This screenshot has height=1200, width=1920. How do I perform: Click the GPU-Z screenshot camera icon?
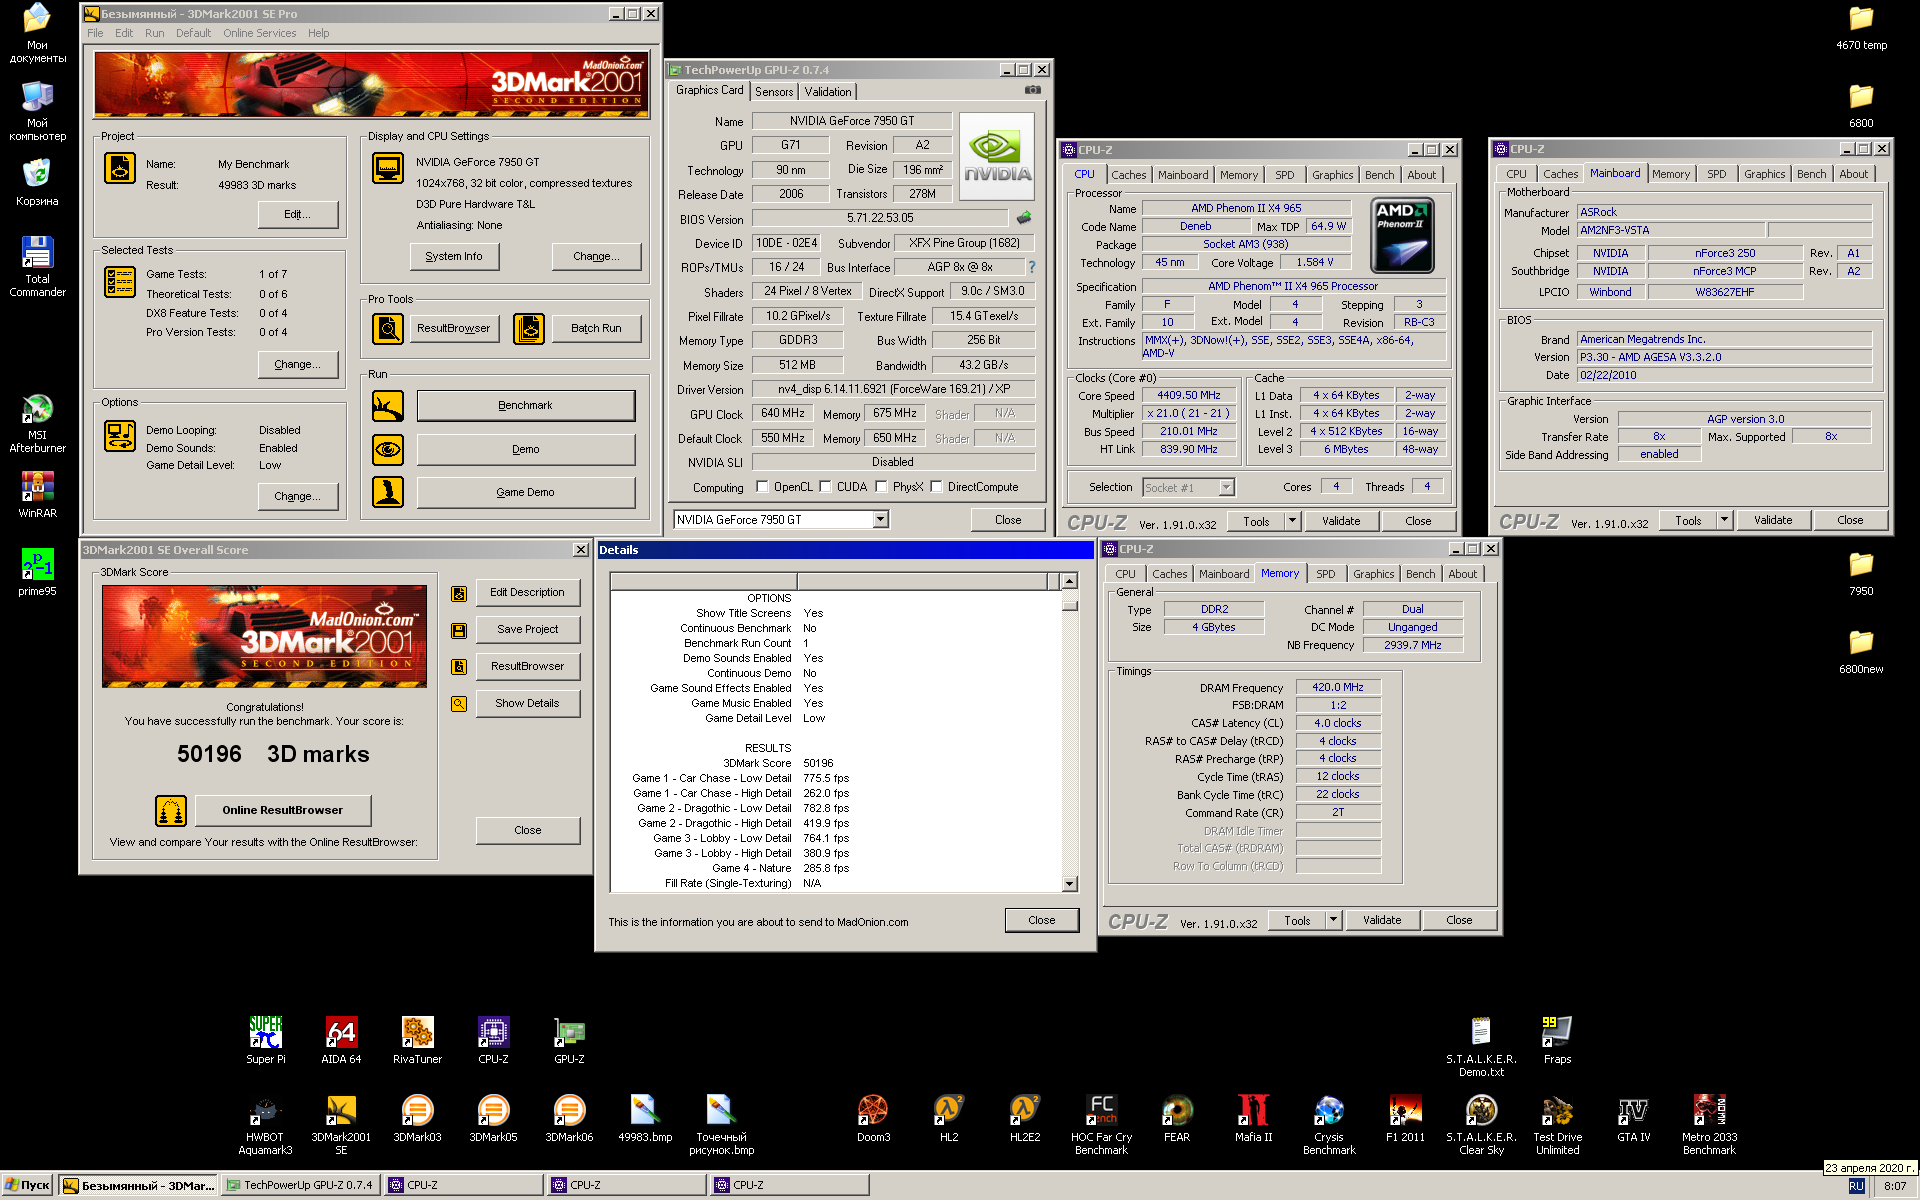(x=1033, y=90)
